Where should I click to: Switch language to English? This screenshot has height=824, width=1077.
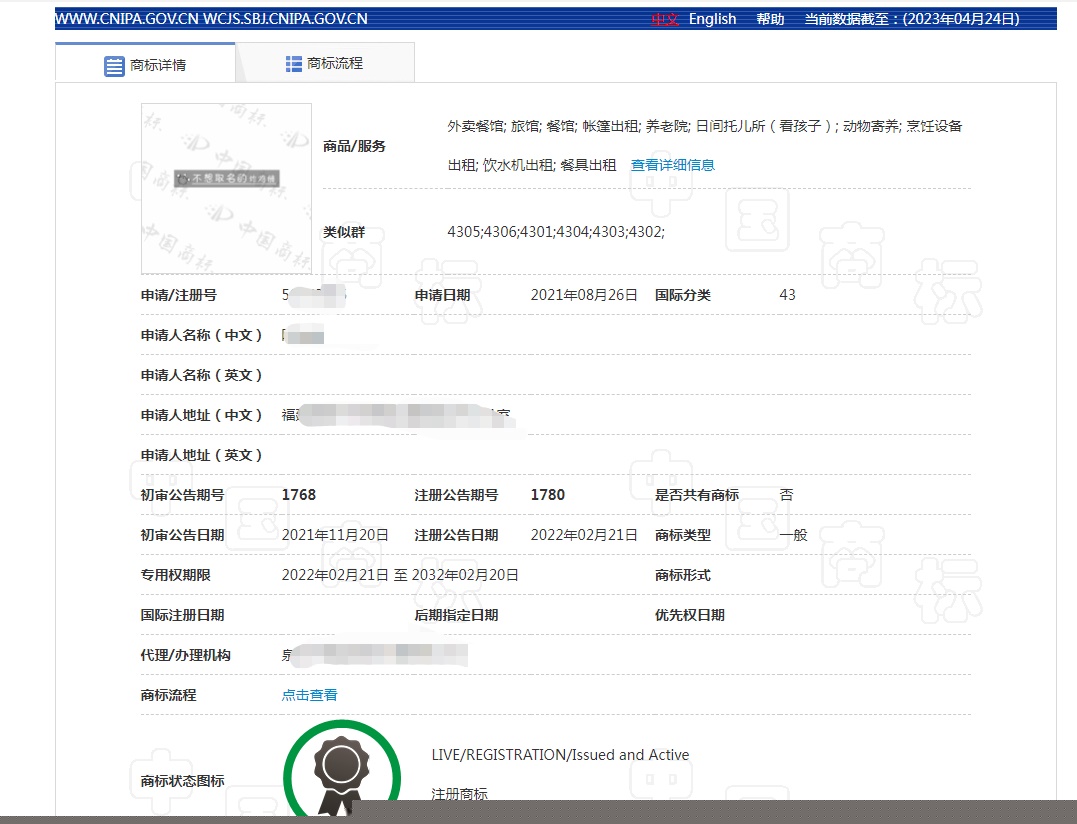coord(712,19)
